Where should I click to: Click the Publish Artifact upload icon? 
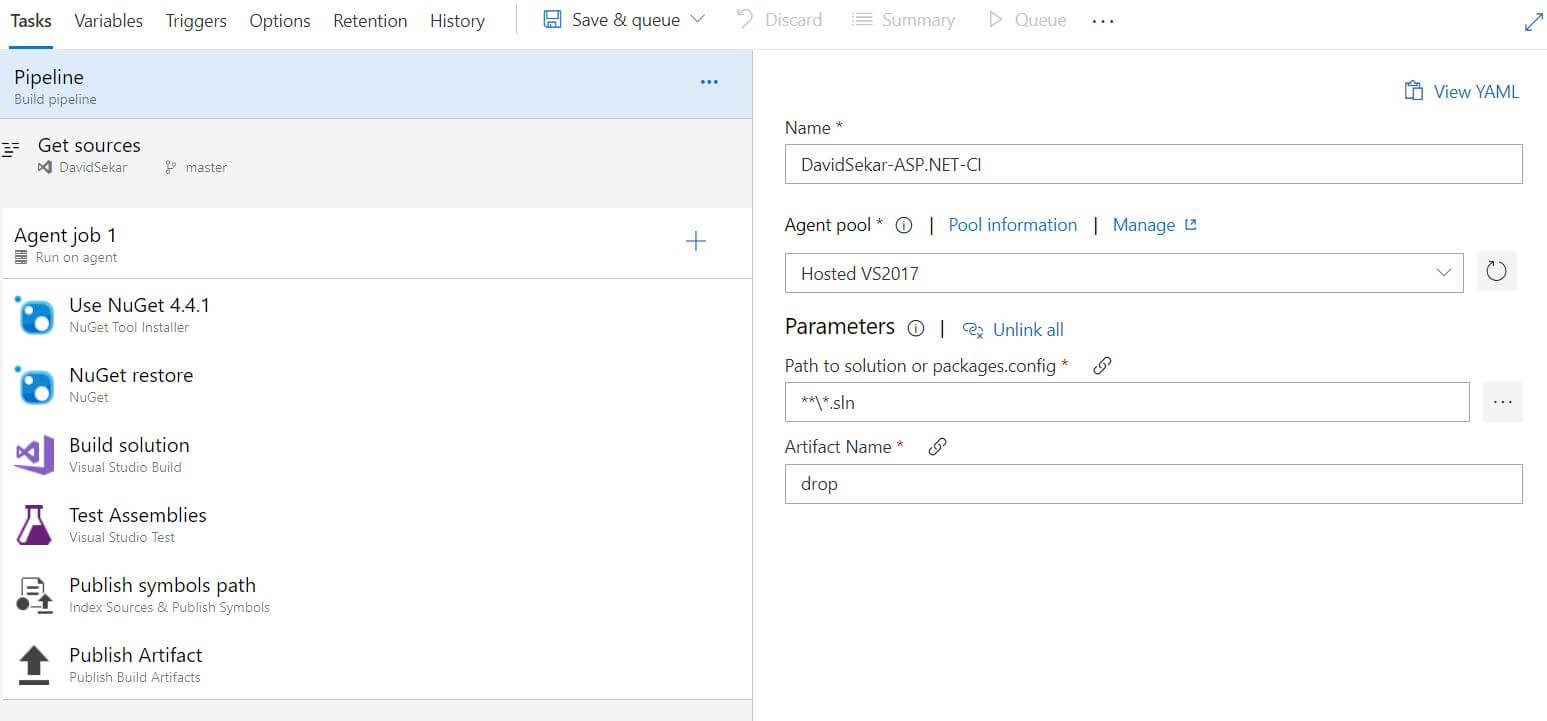[34, 665]
